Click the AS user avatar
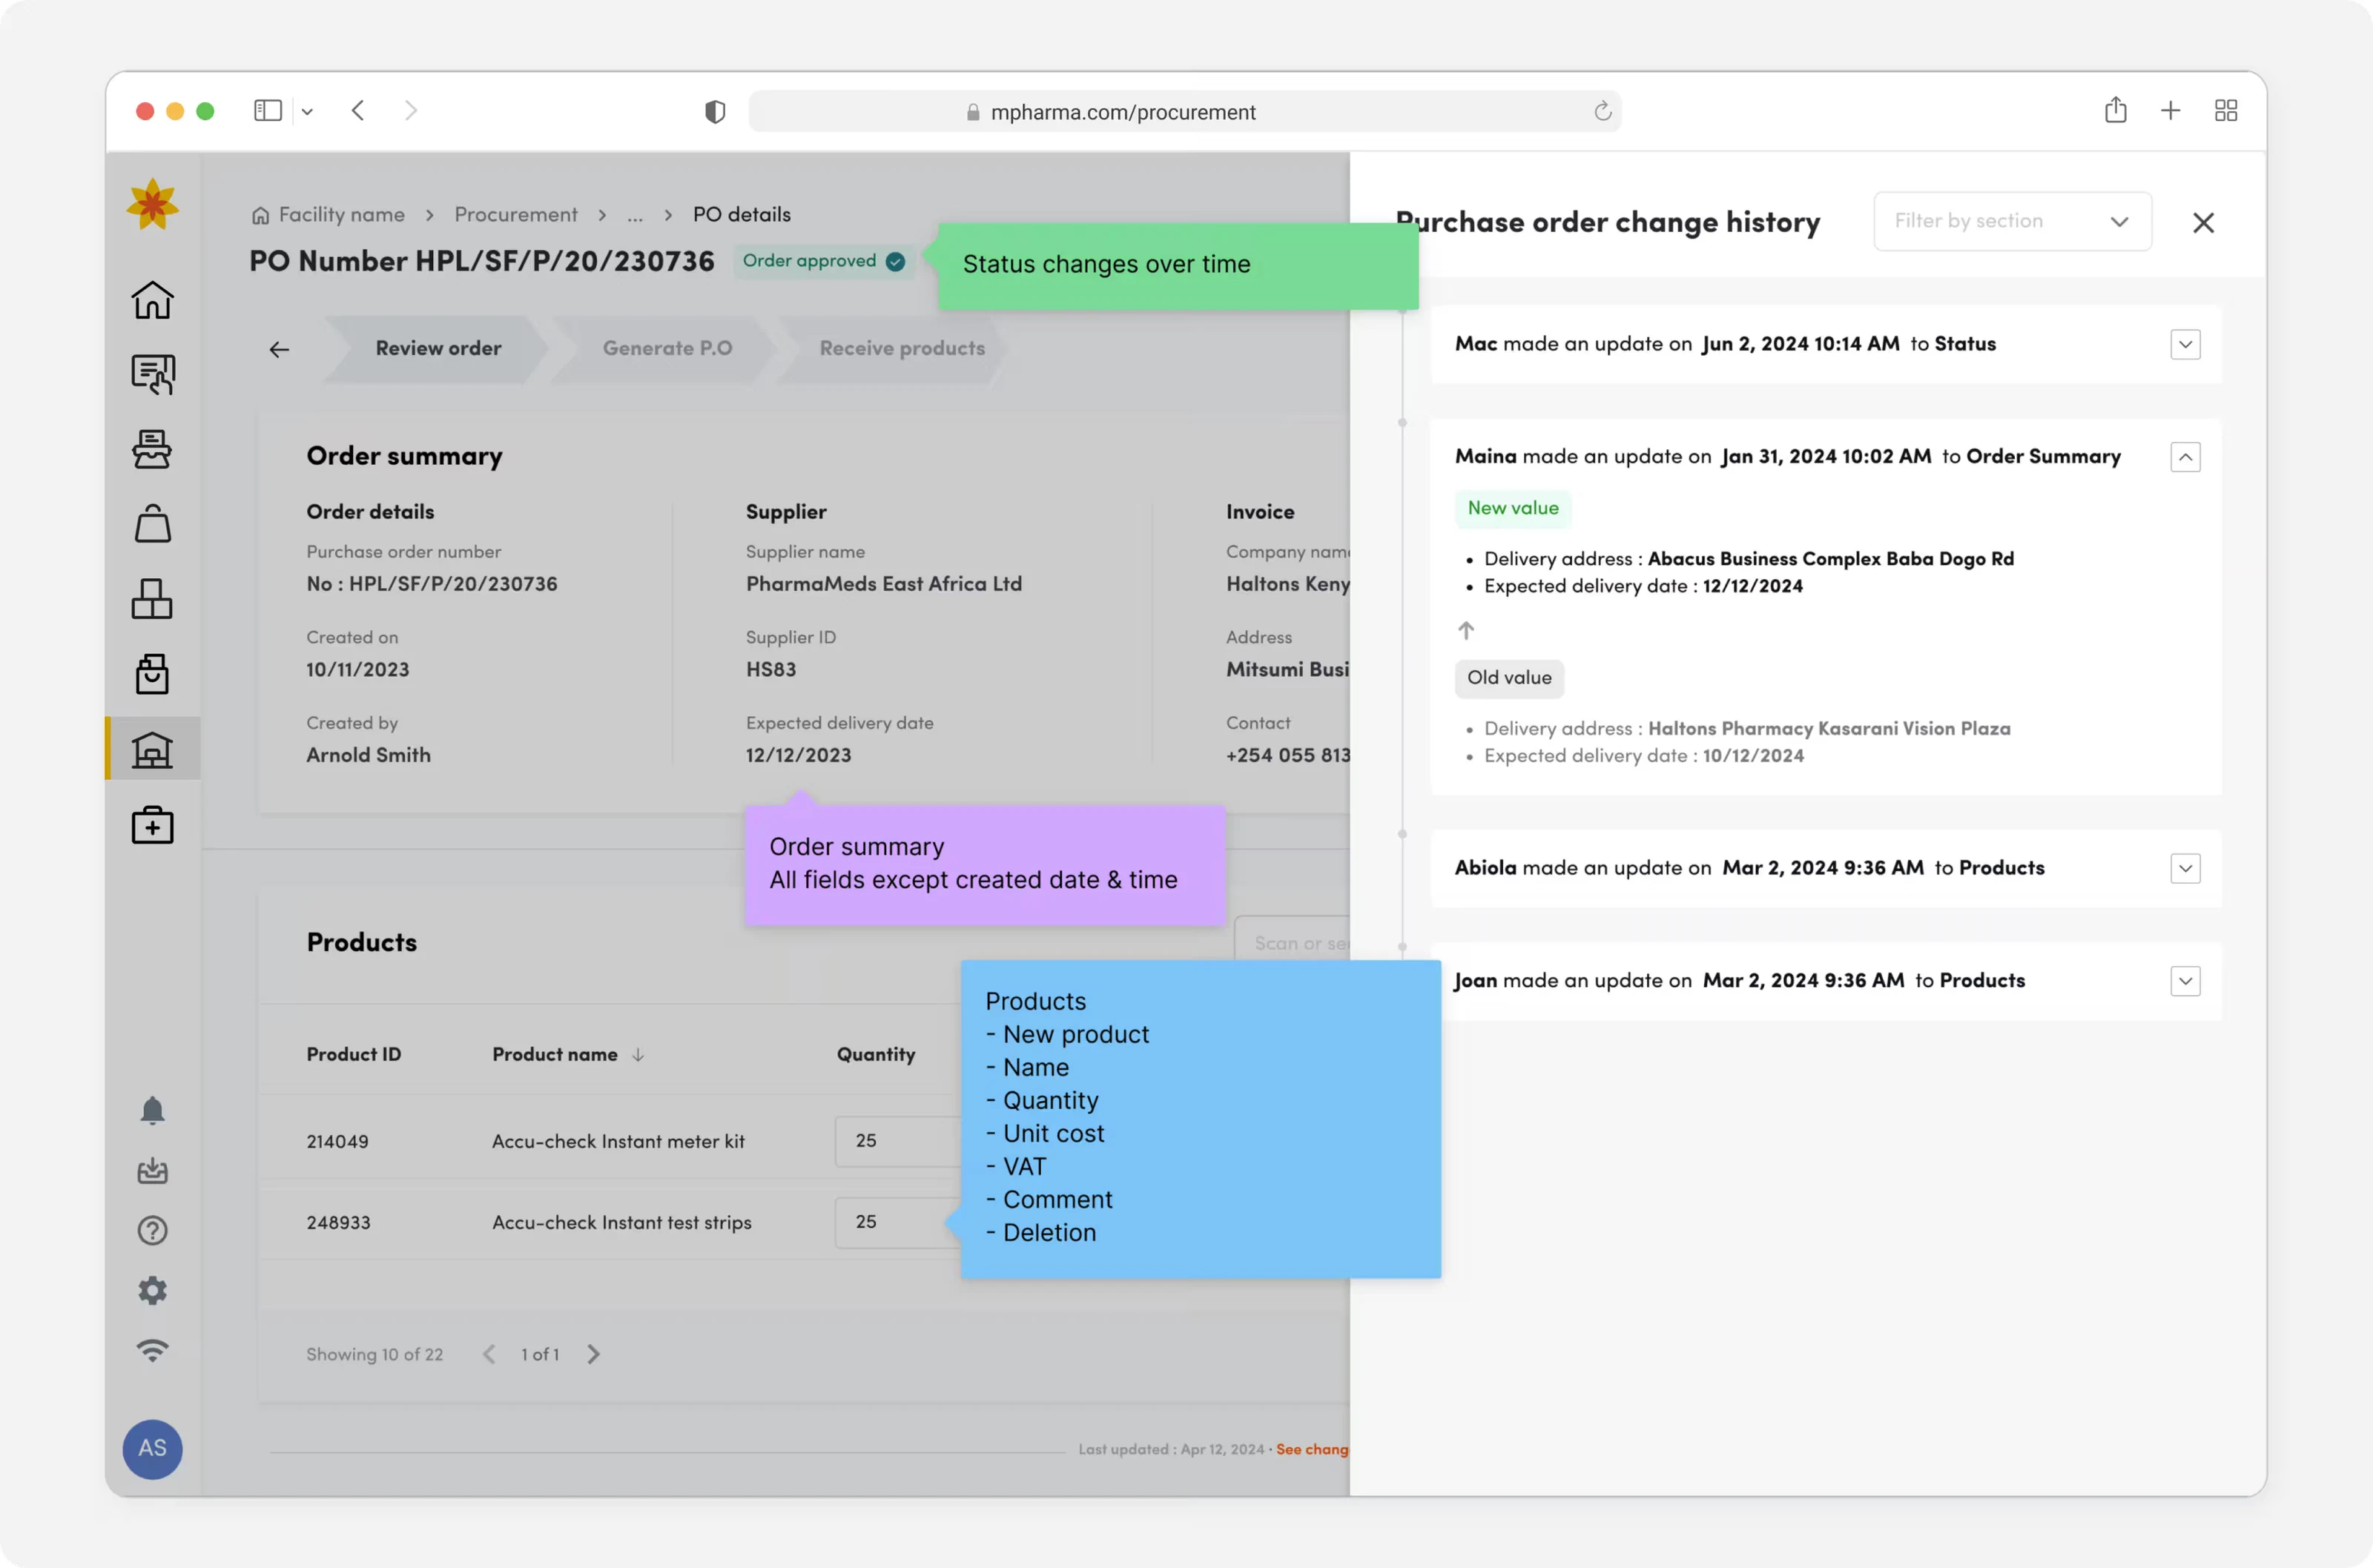This screenshot has width=2373, height=1568. point(152,1449)
